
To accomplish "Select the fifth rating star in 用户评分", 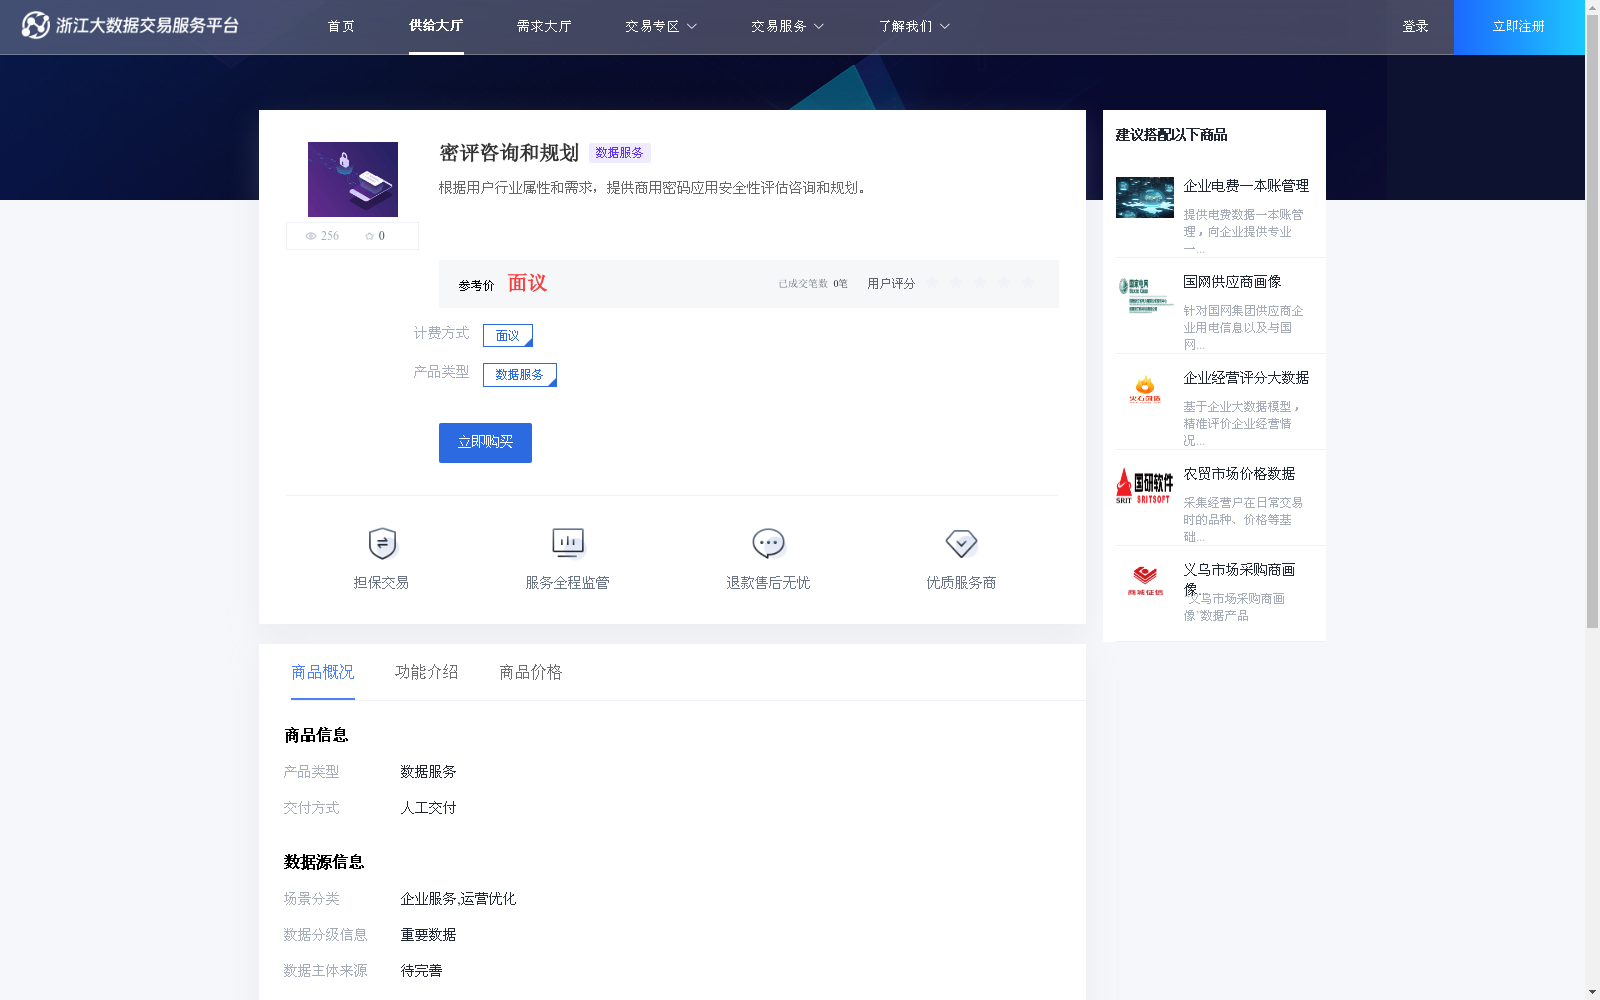I will pyautogui.click(x=1028, y=283).
